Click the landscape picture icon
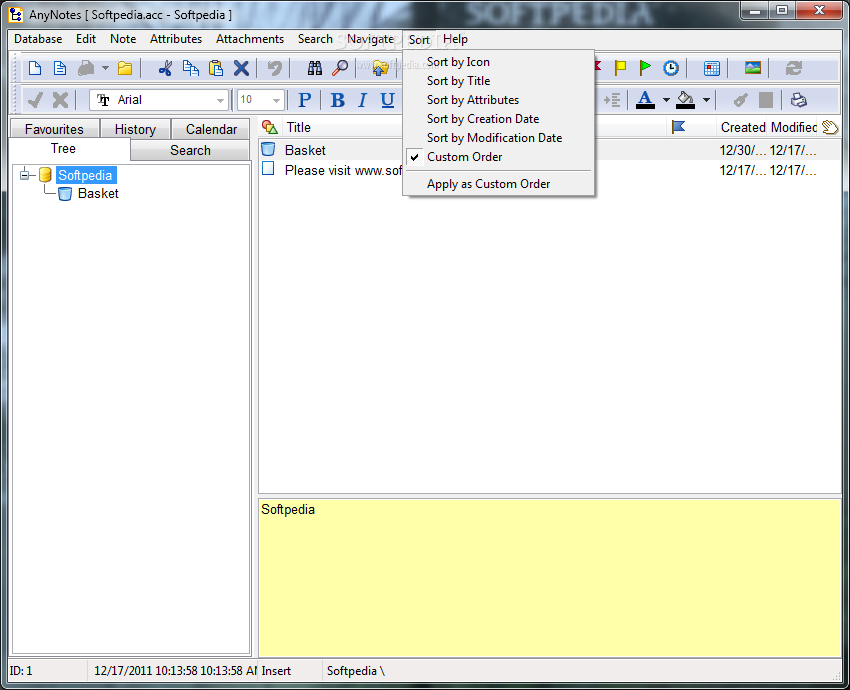 point(752,68)
